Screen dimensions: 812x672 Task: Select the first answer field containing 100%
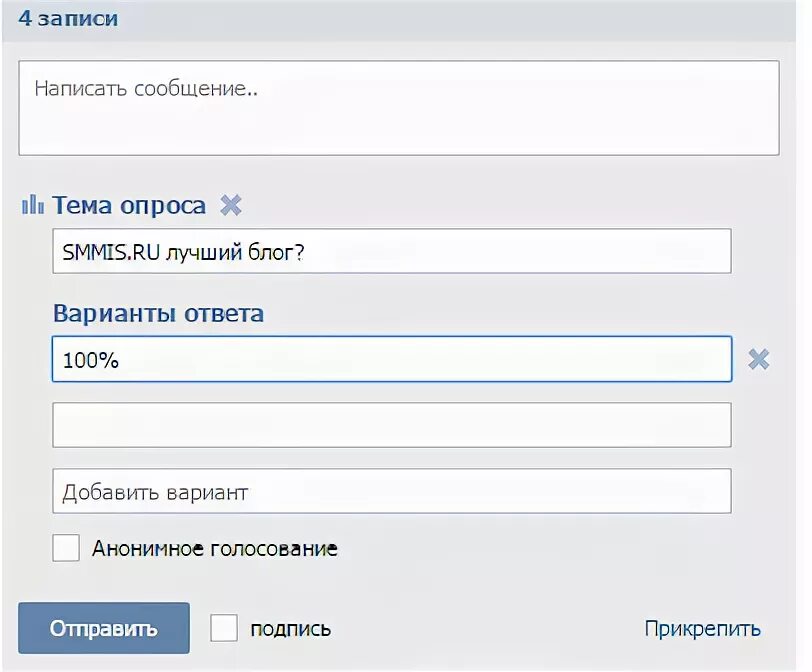point(392,359)
